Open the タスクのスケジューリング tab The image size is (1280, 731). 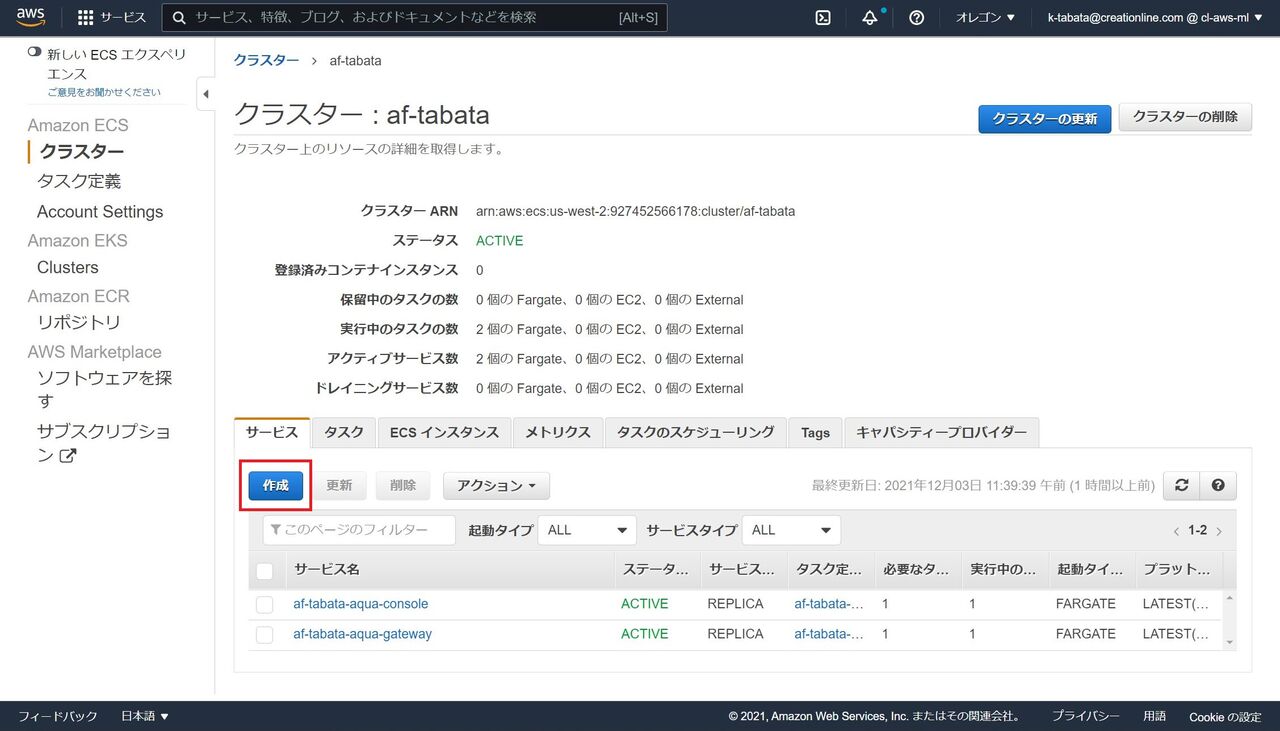(x=696, y=432)
